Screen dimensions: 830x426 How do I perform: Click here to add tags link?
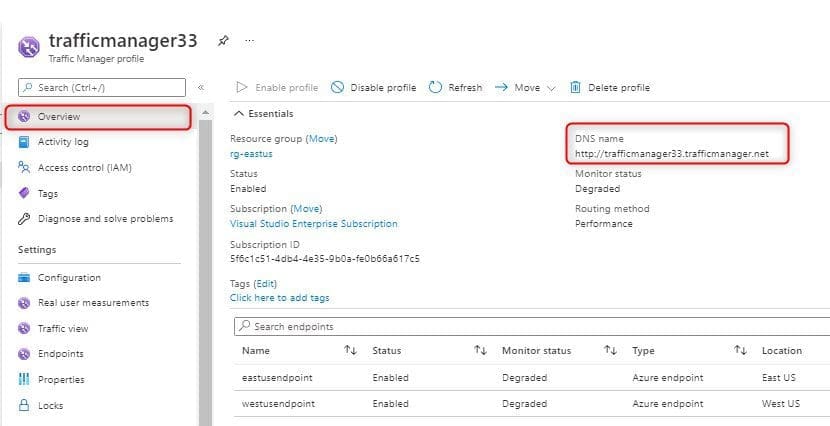(x=279, y=298)
